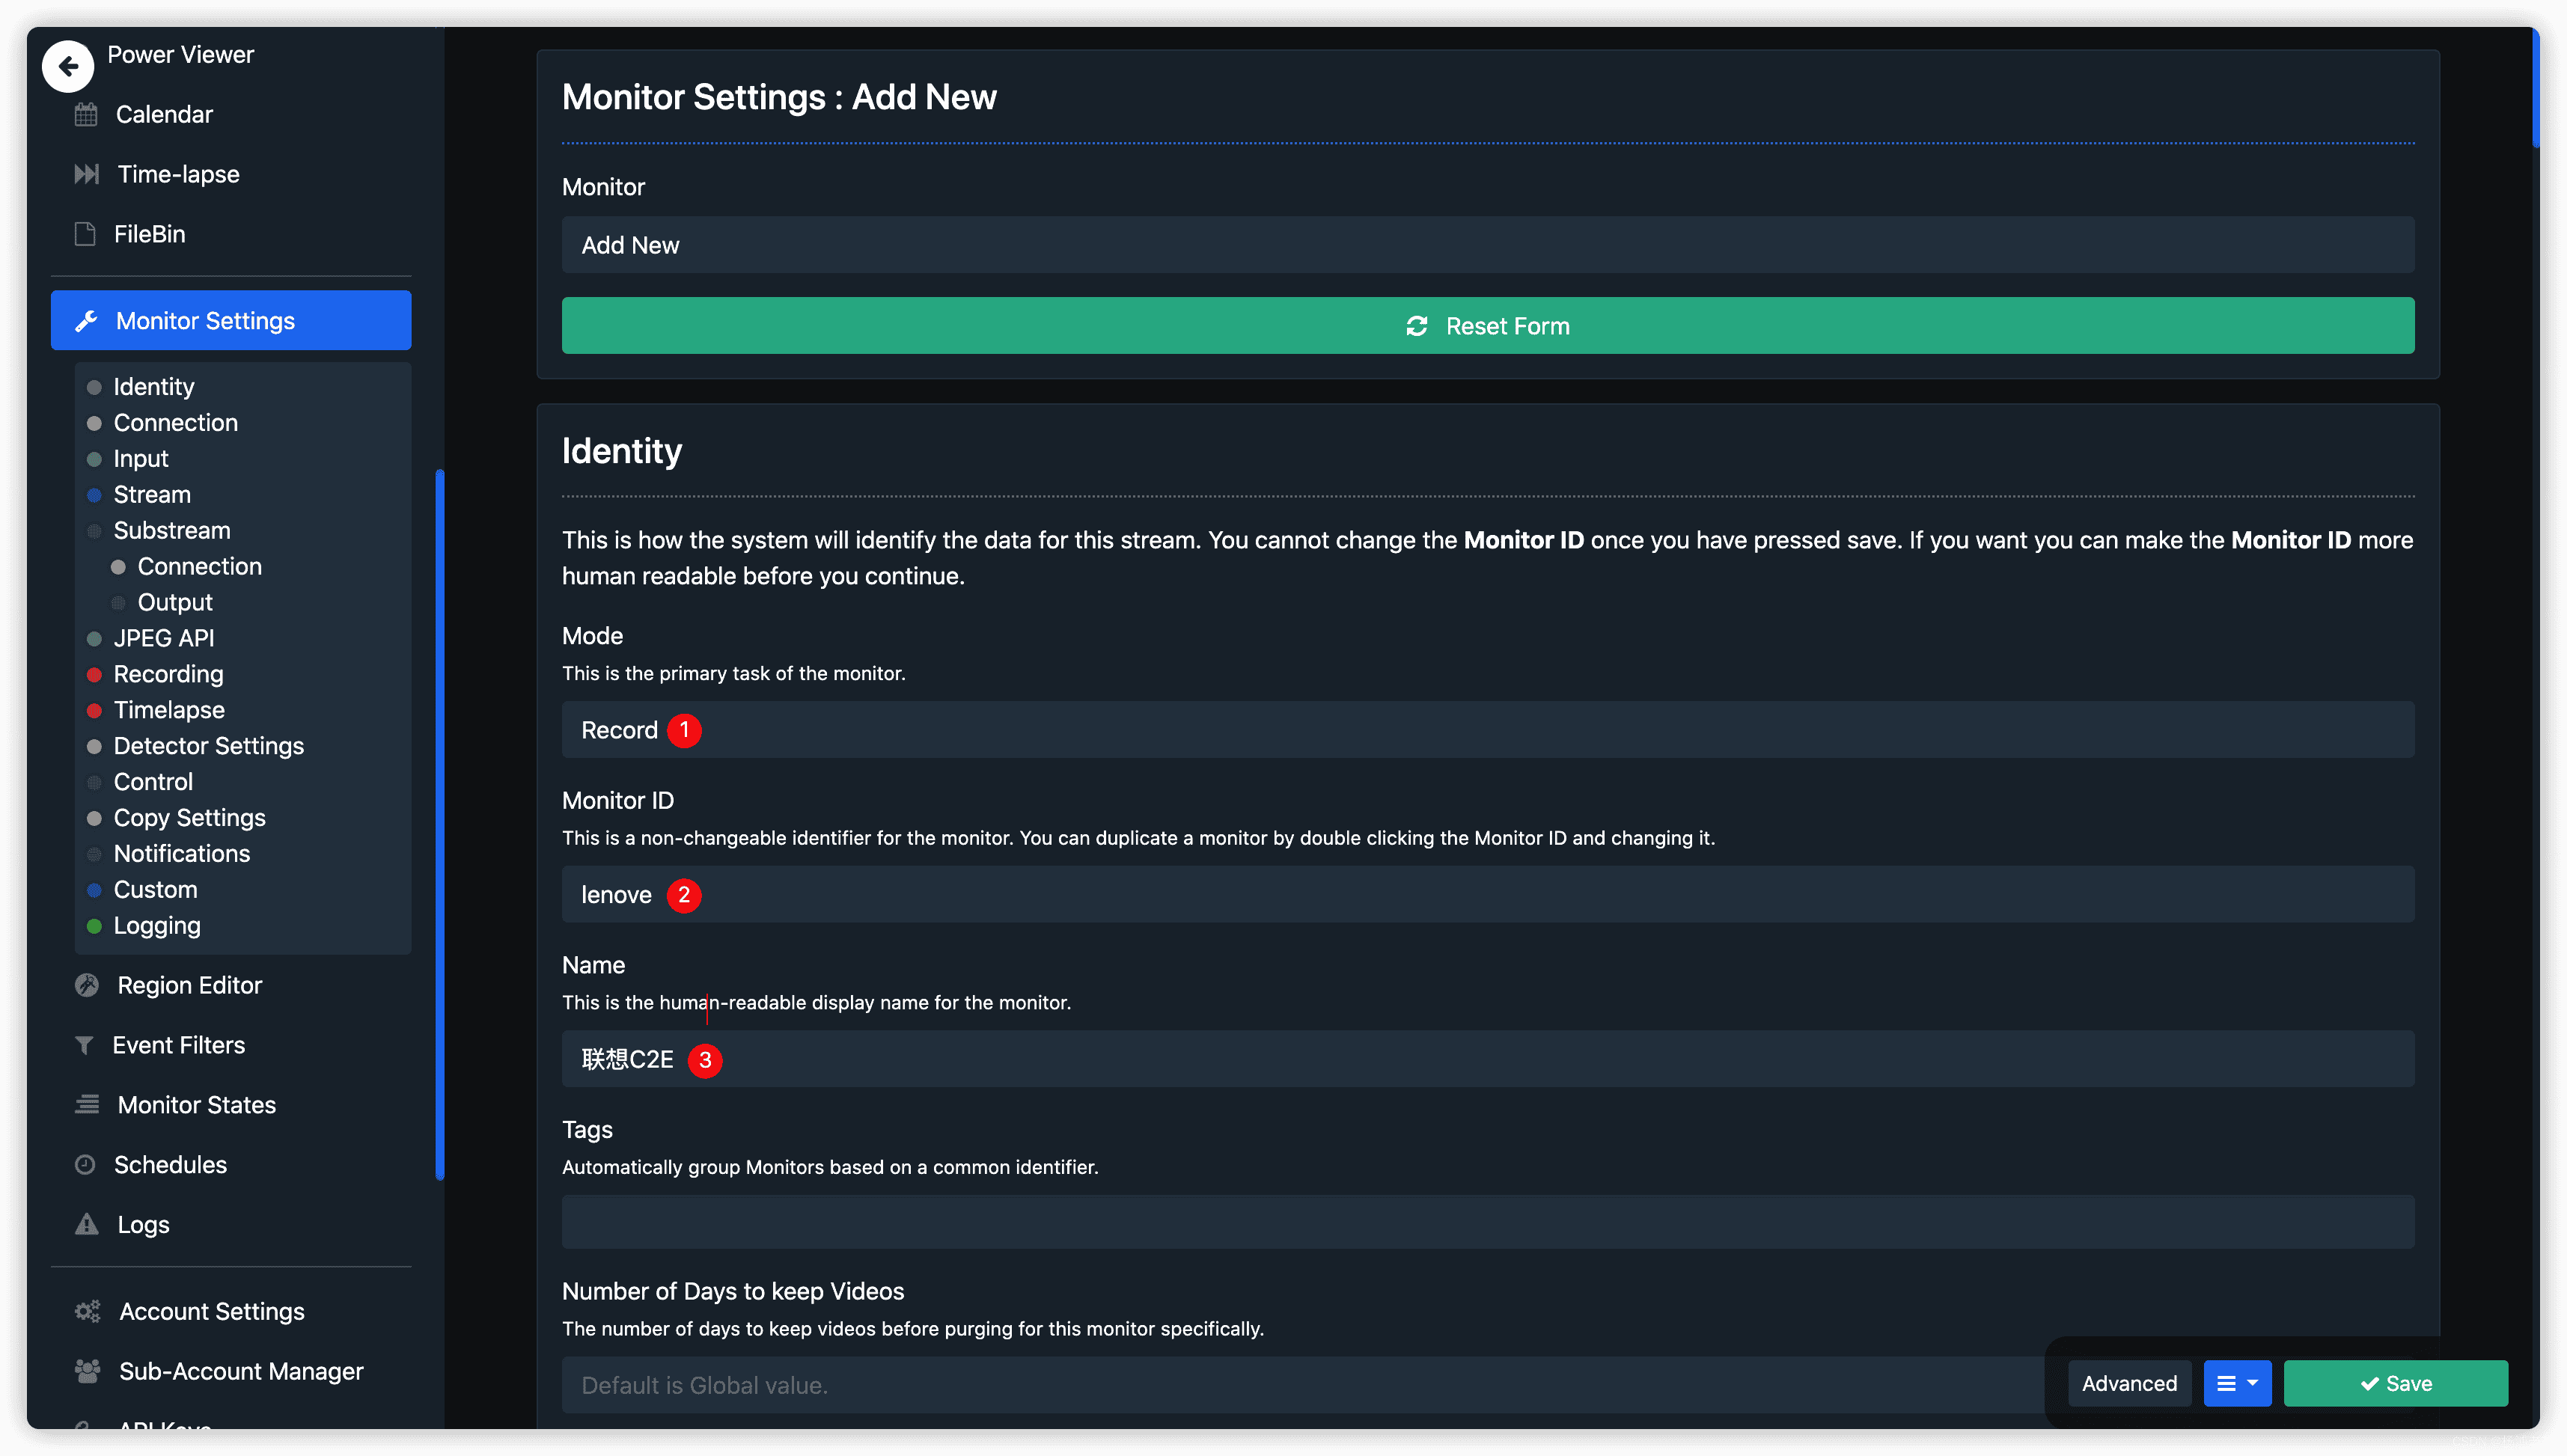Click the Logs warning triangle icon
The width and height of the screenshot is (2567, 1456).
(x=87, y=1225)
